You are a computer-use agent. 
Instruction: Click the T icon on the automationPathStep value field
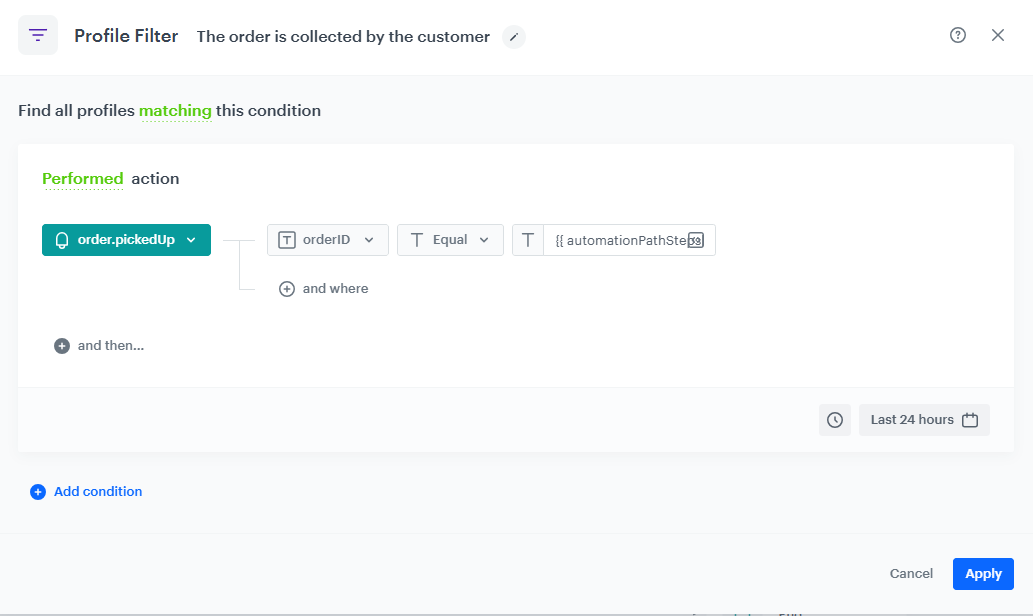pos(528,239)
